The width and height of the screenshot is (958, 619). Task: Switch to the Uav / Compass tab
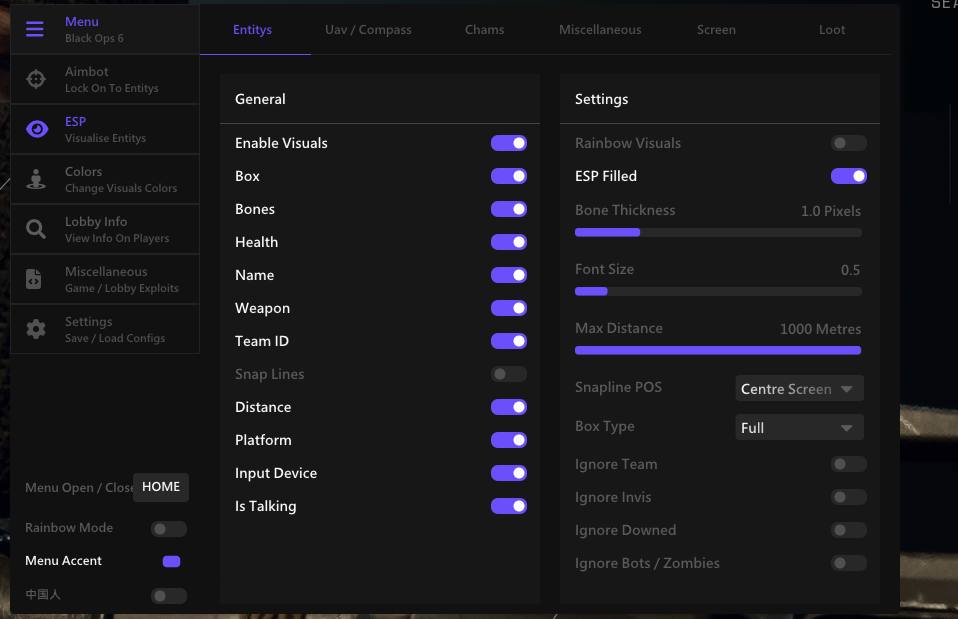pos(368,29)
